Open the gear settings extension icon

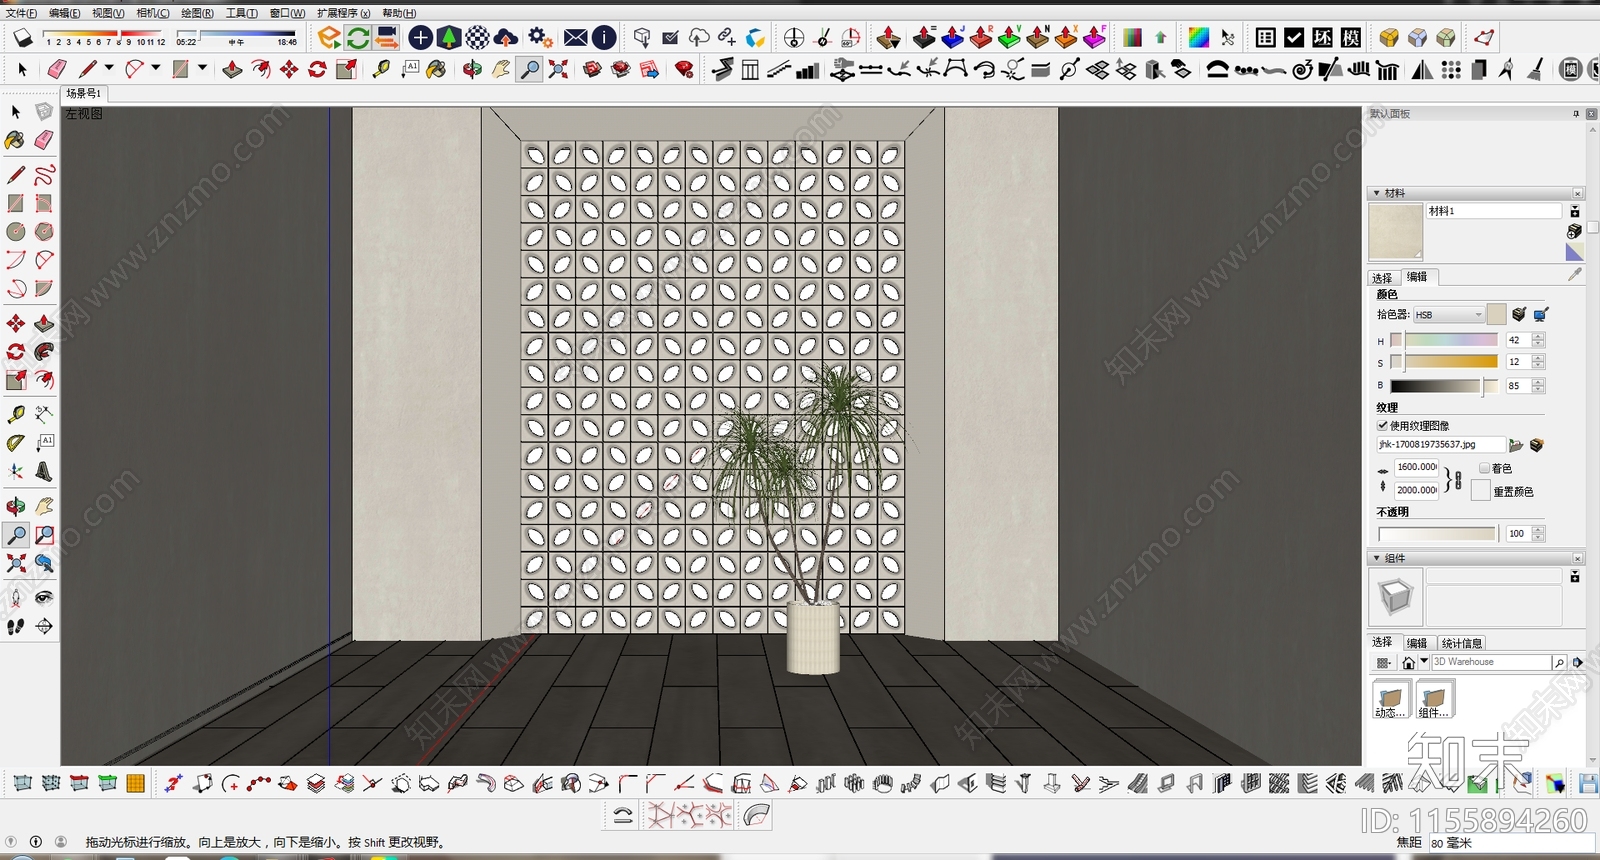pyautogui.click(x=540, y=38)
